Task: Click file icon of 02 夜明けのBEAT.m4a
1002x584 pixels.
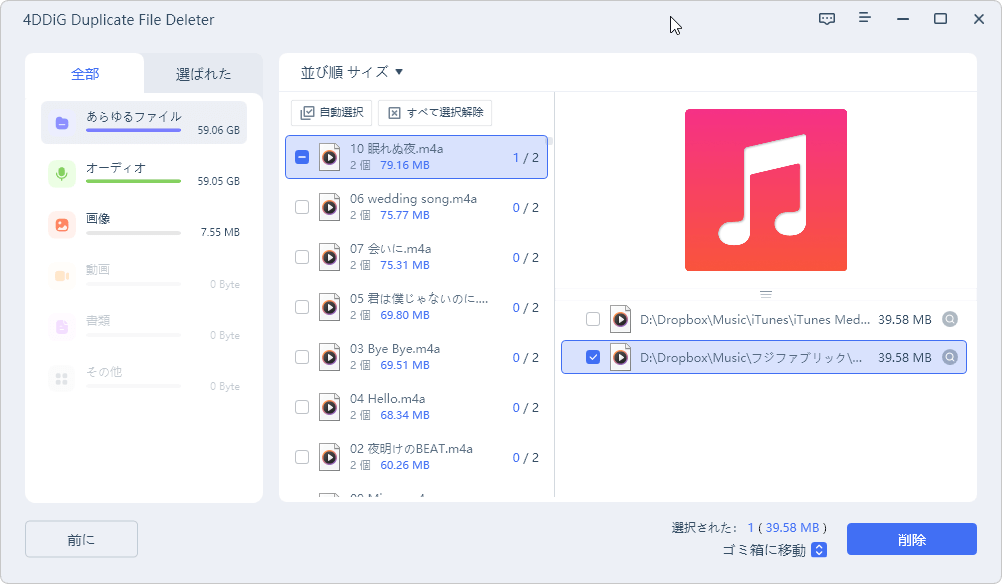Action: pyautogui.click(x=330, y=457)
